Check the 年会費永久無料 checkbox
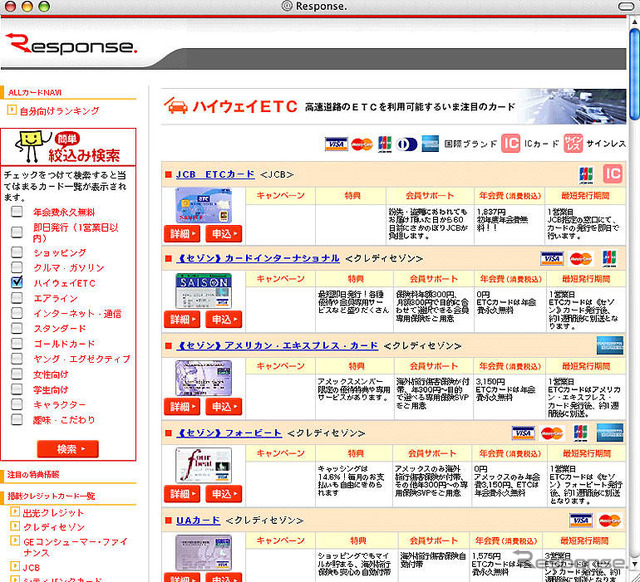The width and height of the screenshot is (640, 582). pos(17,211)
